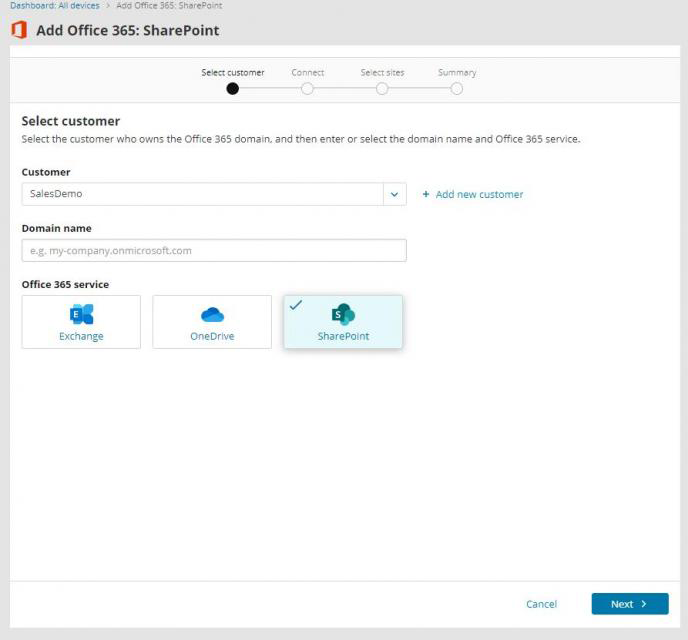Expand the Customer dropdown arrow
The height and width of the screenshot is (640, 688).
click(x=394, y=194)
